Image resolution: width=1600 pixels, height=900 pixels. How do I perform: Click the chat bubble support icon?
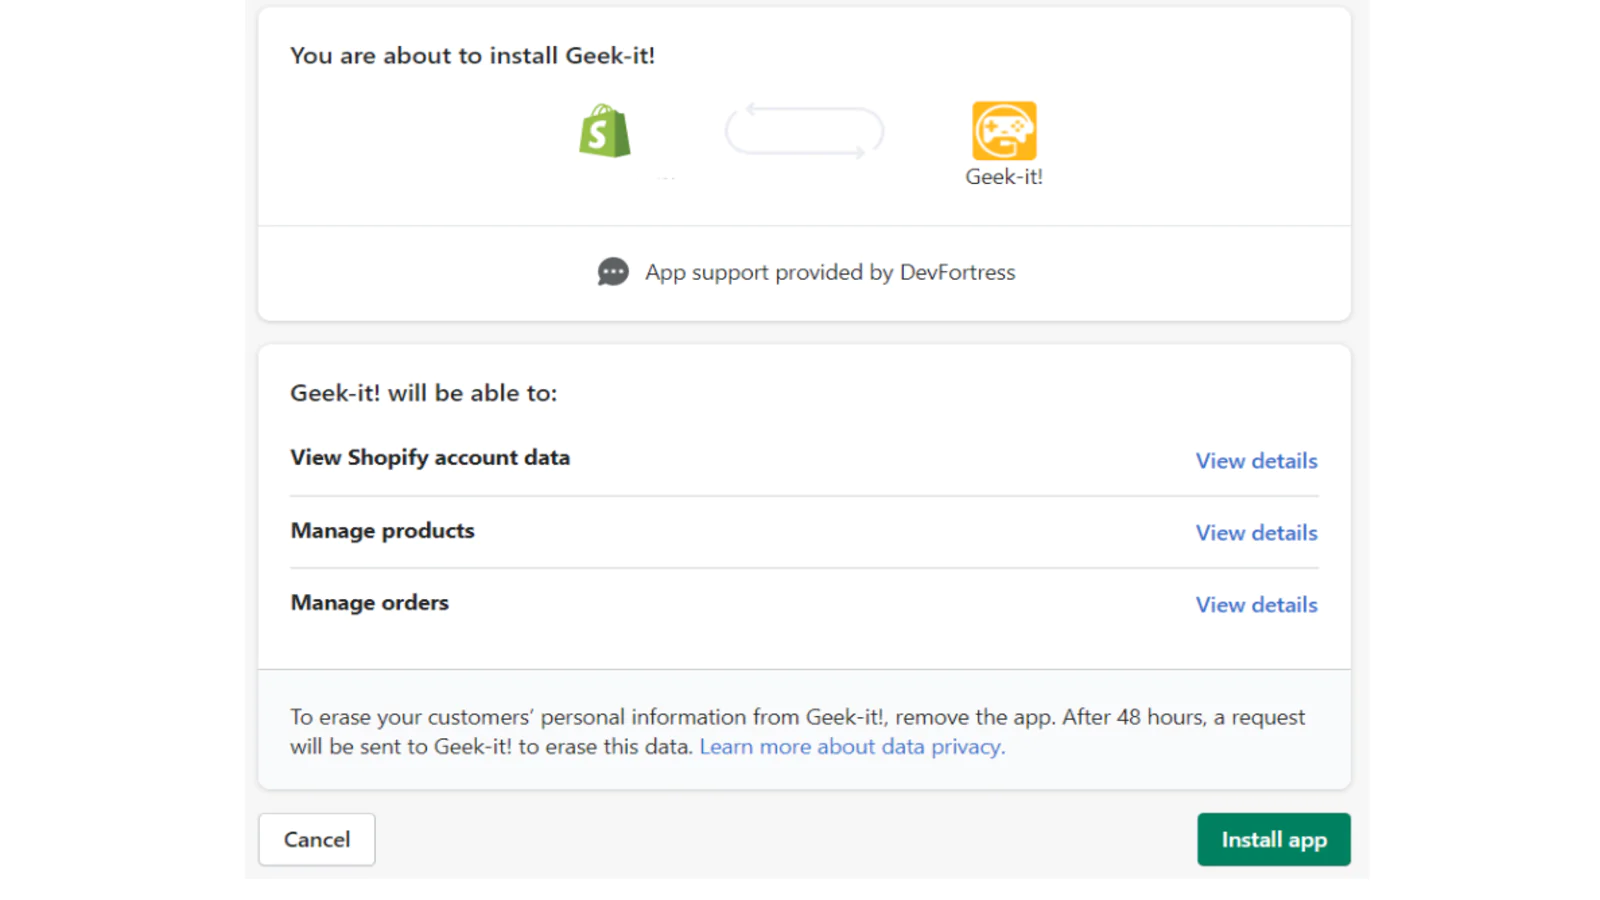[x=613, y=272]
